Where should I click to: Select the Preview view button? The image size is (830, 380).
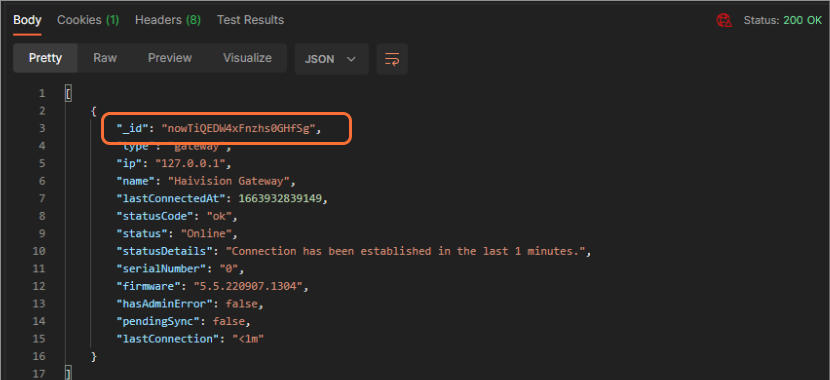coord(170,58)
